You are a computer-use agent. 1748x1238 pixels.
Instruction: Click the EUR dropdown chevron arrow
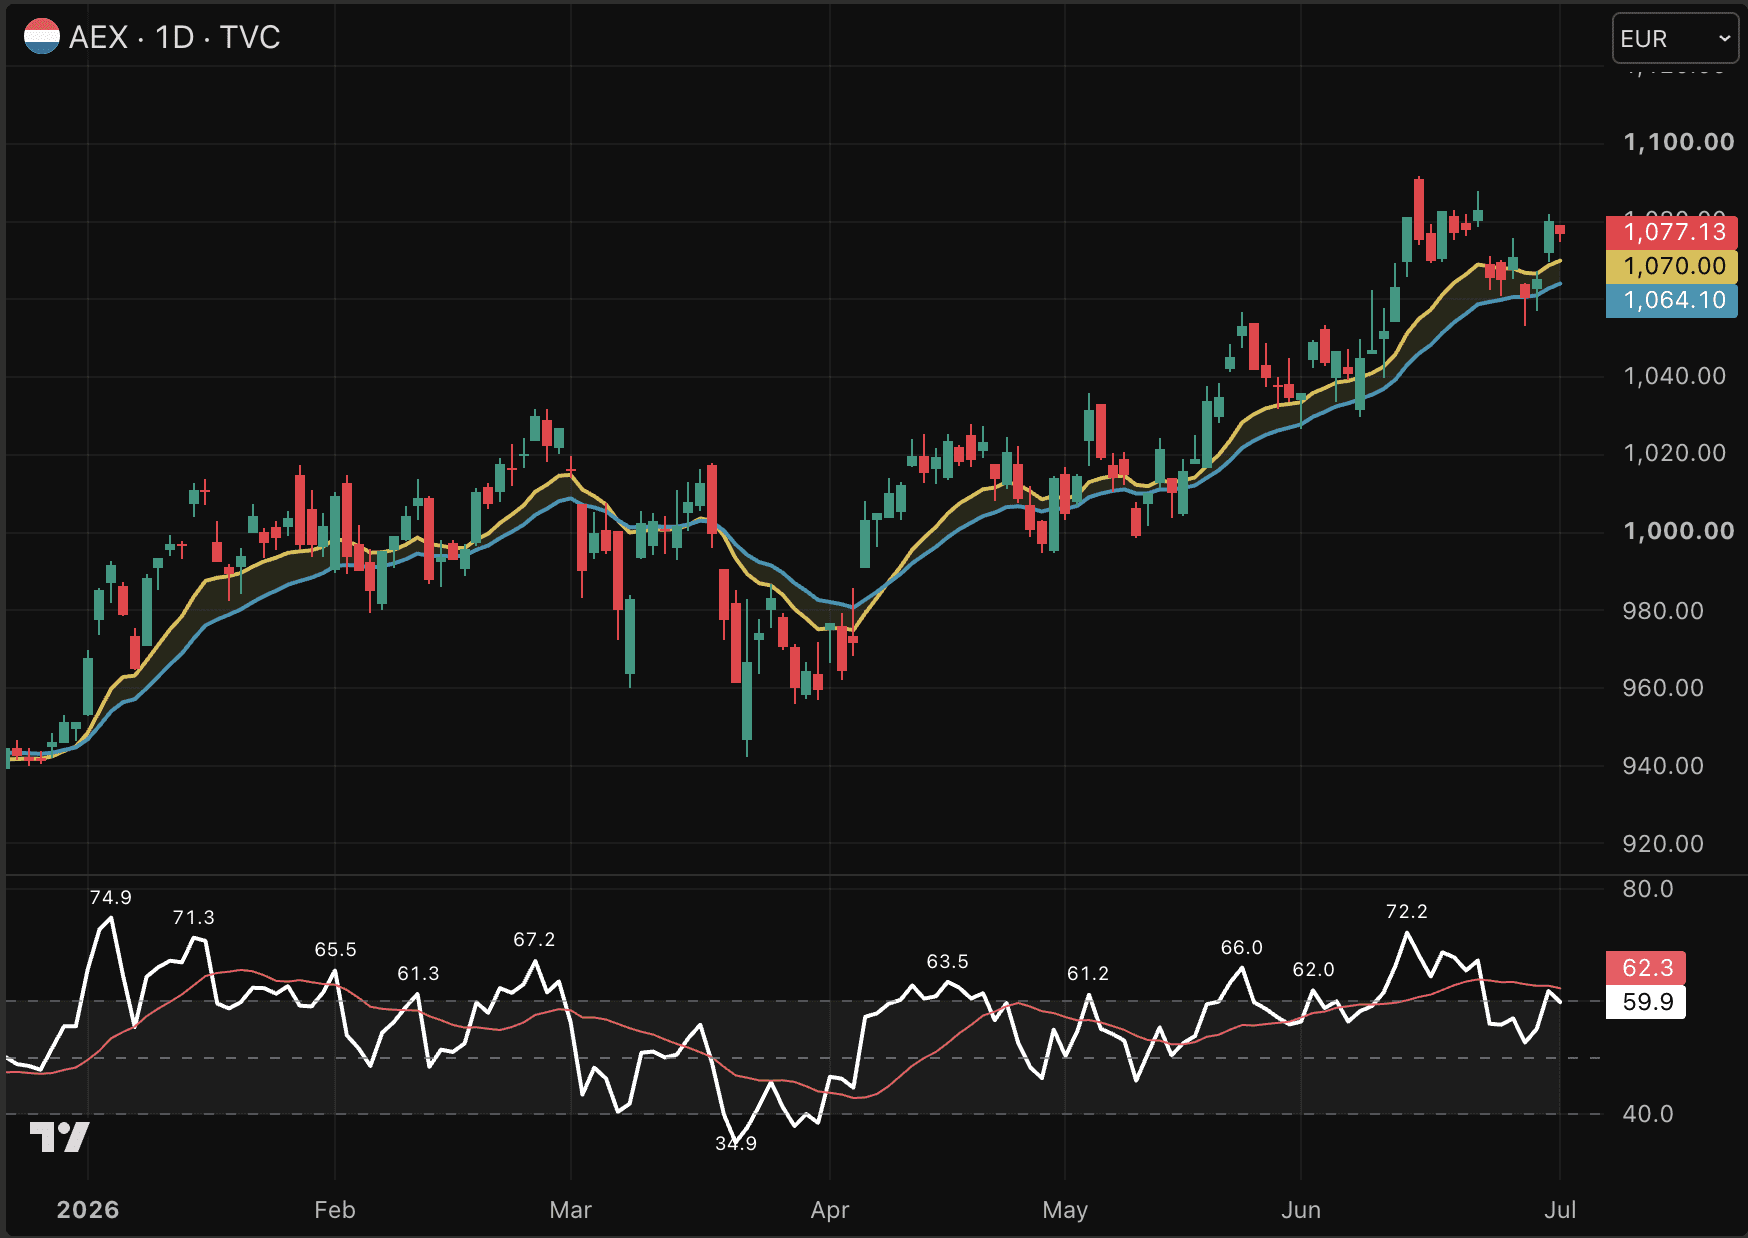(x=1724, y=39)
